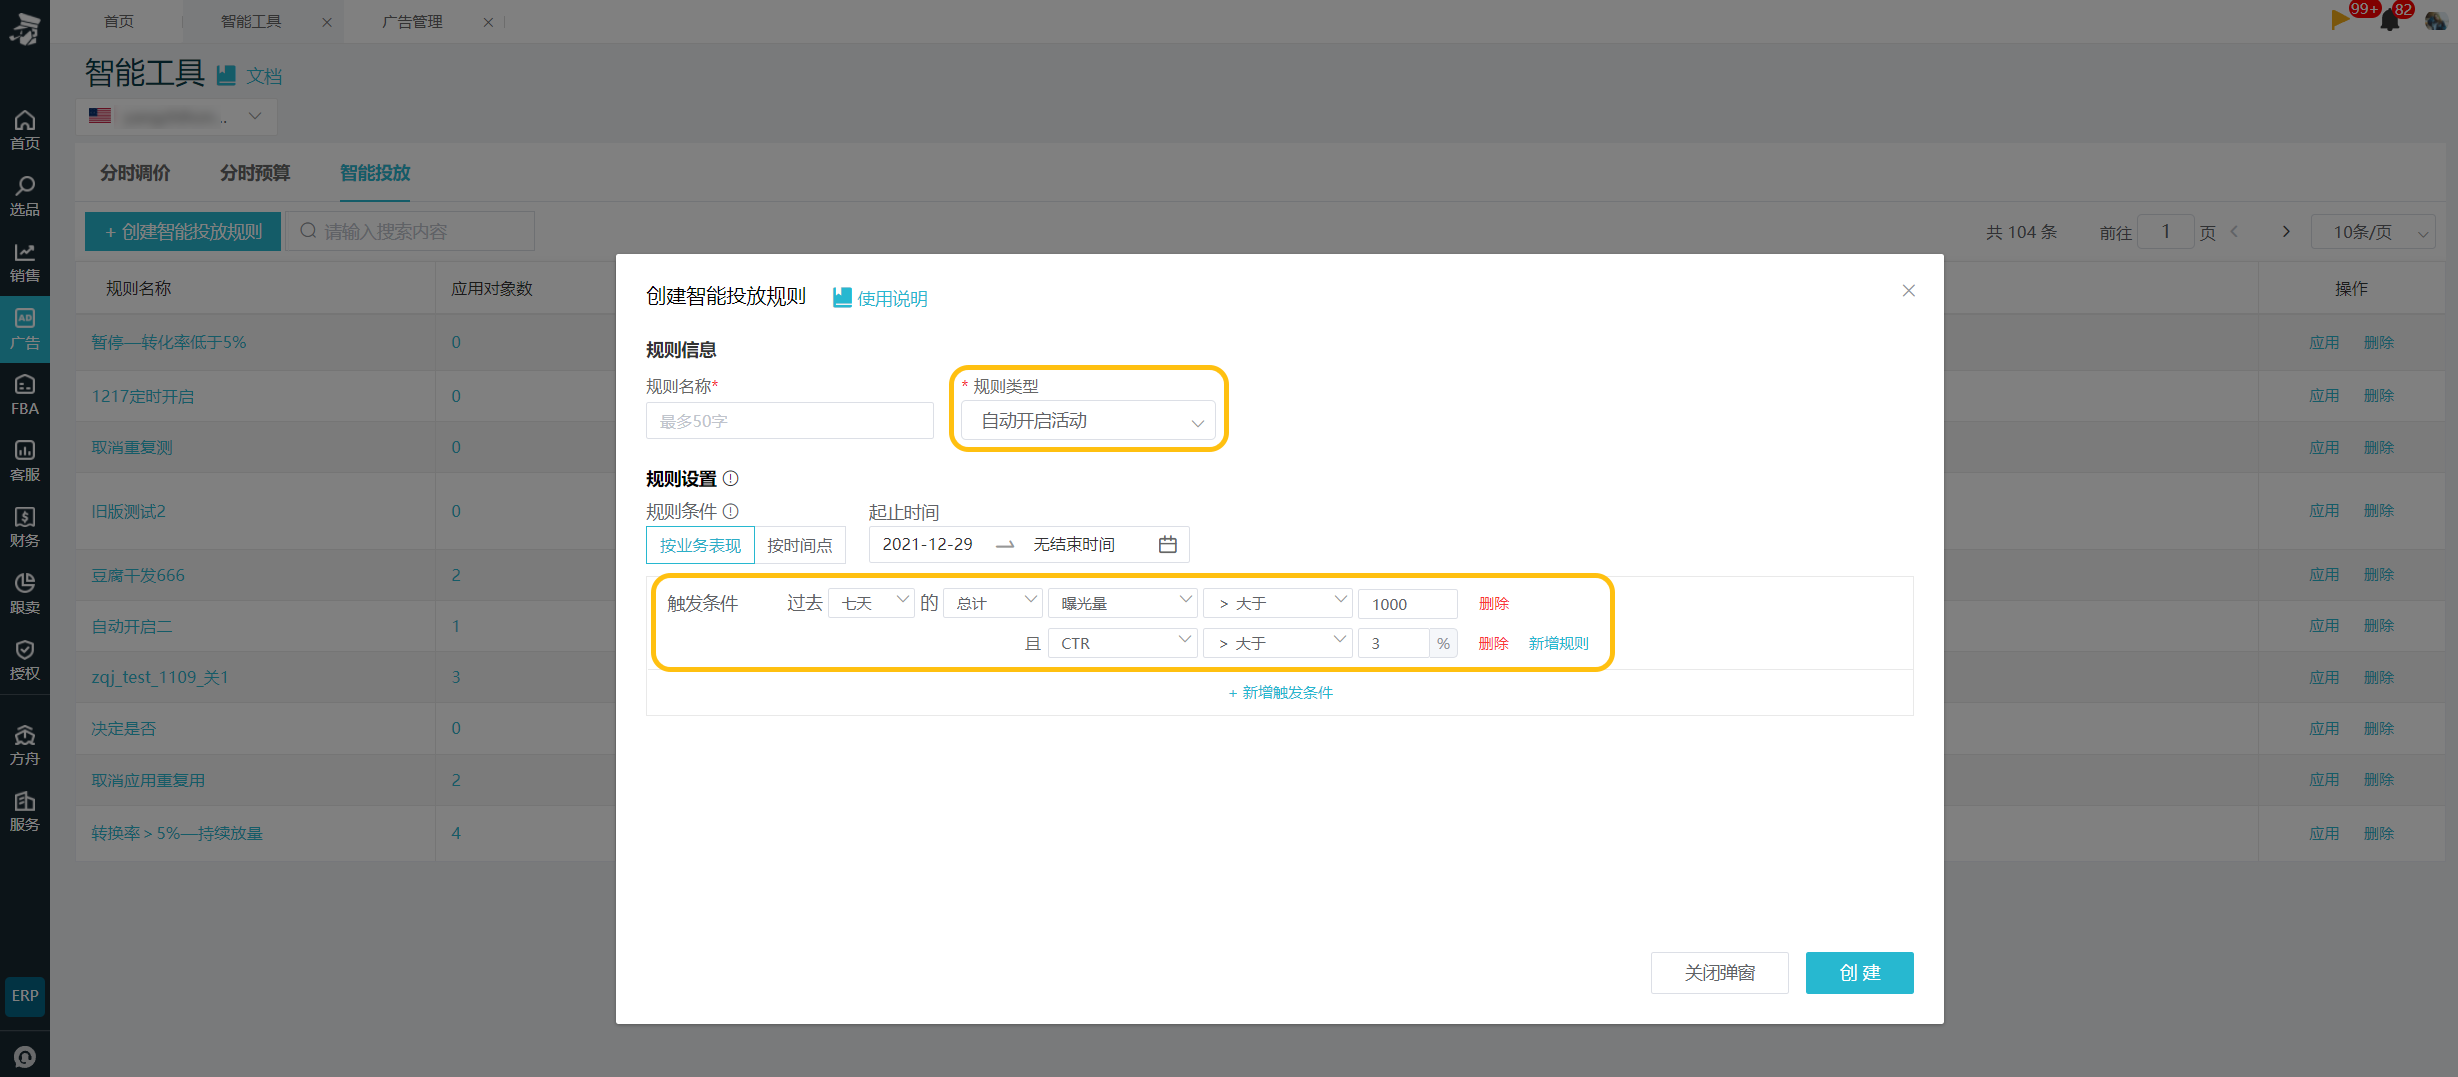Image resolution: width=2458 pixels, height=1077 pixels.
Task: Open the 规则类型 dropdown showing 自动开启活动
Action: 1088,421
